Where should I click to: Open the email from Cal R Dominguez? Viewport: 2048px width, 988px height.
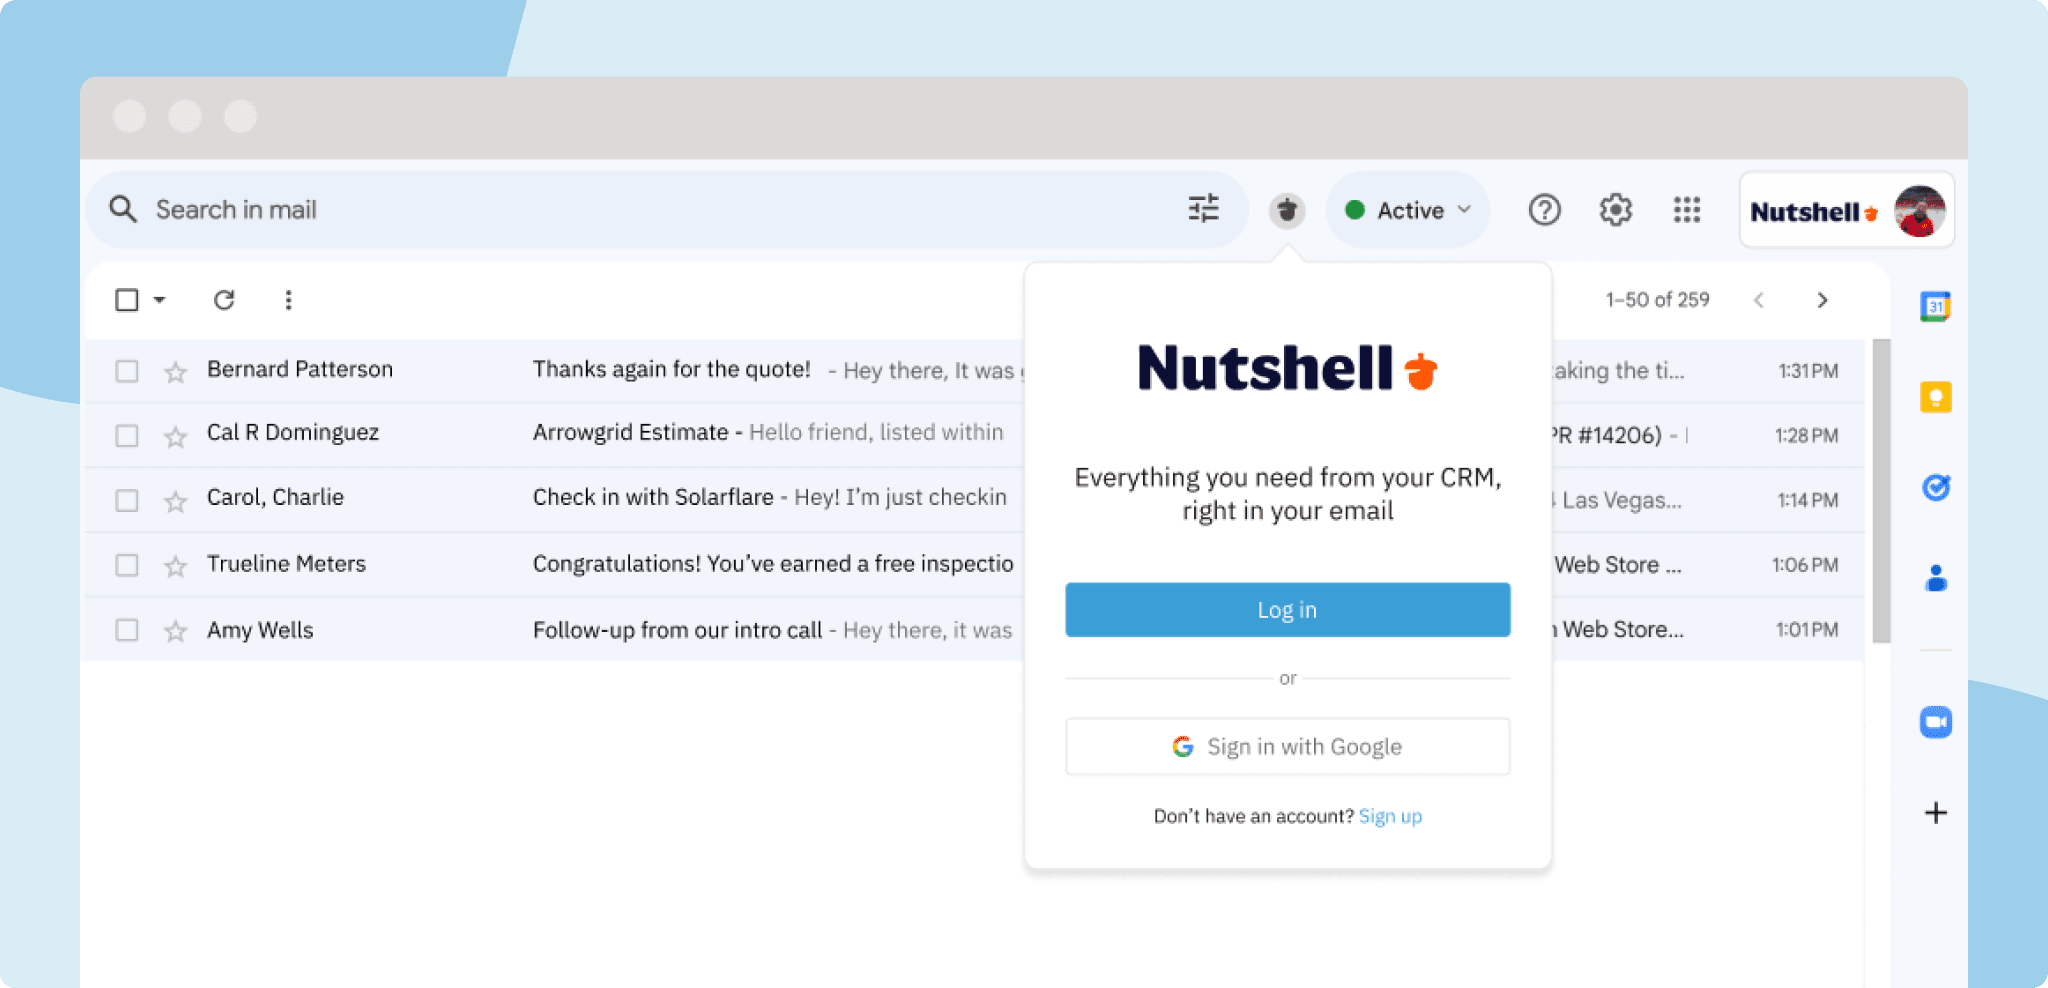point(630,432)
